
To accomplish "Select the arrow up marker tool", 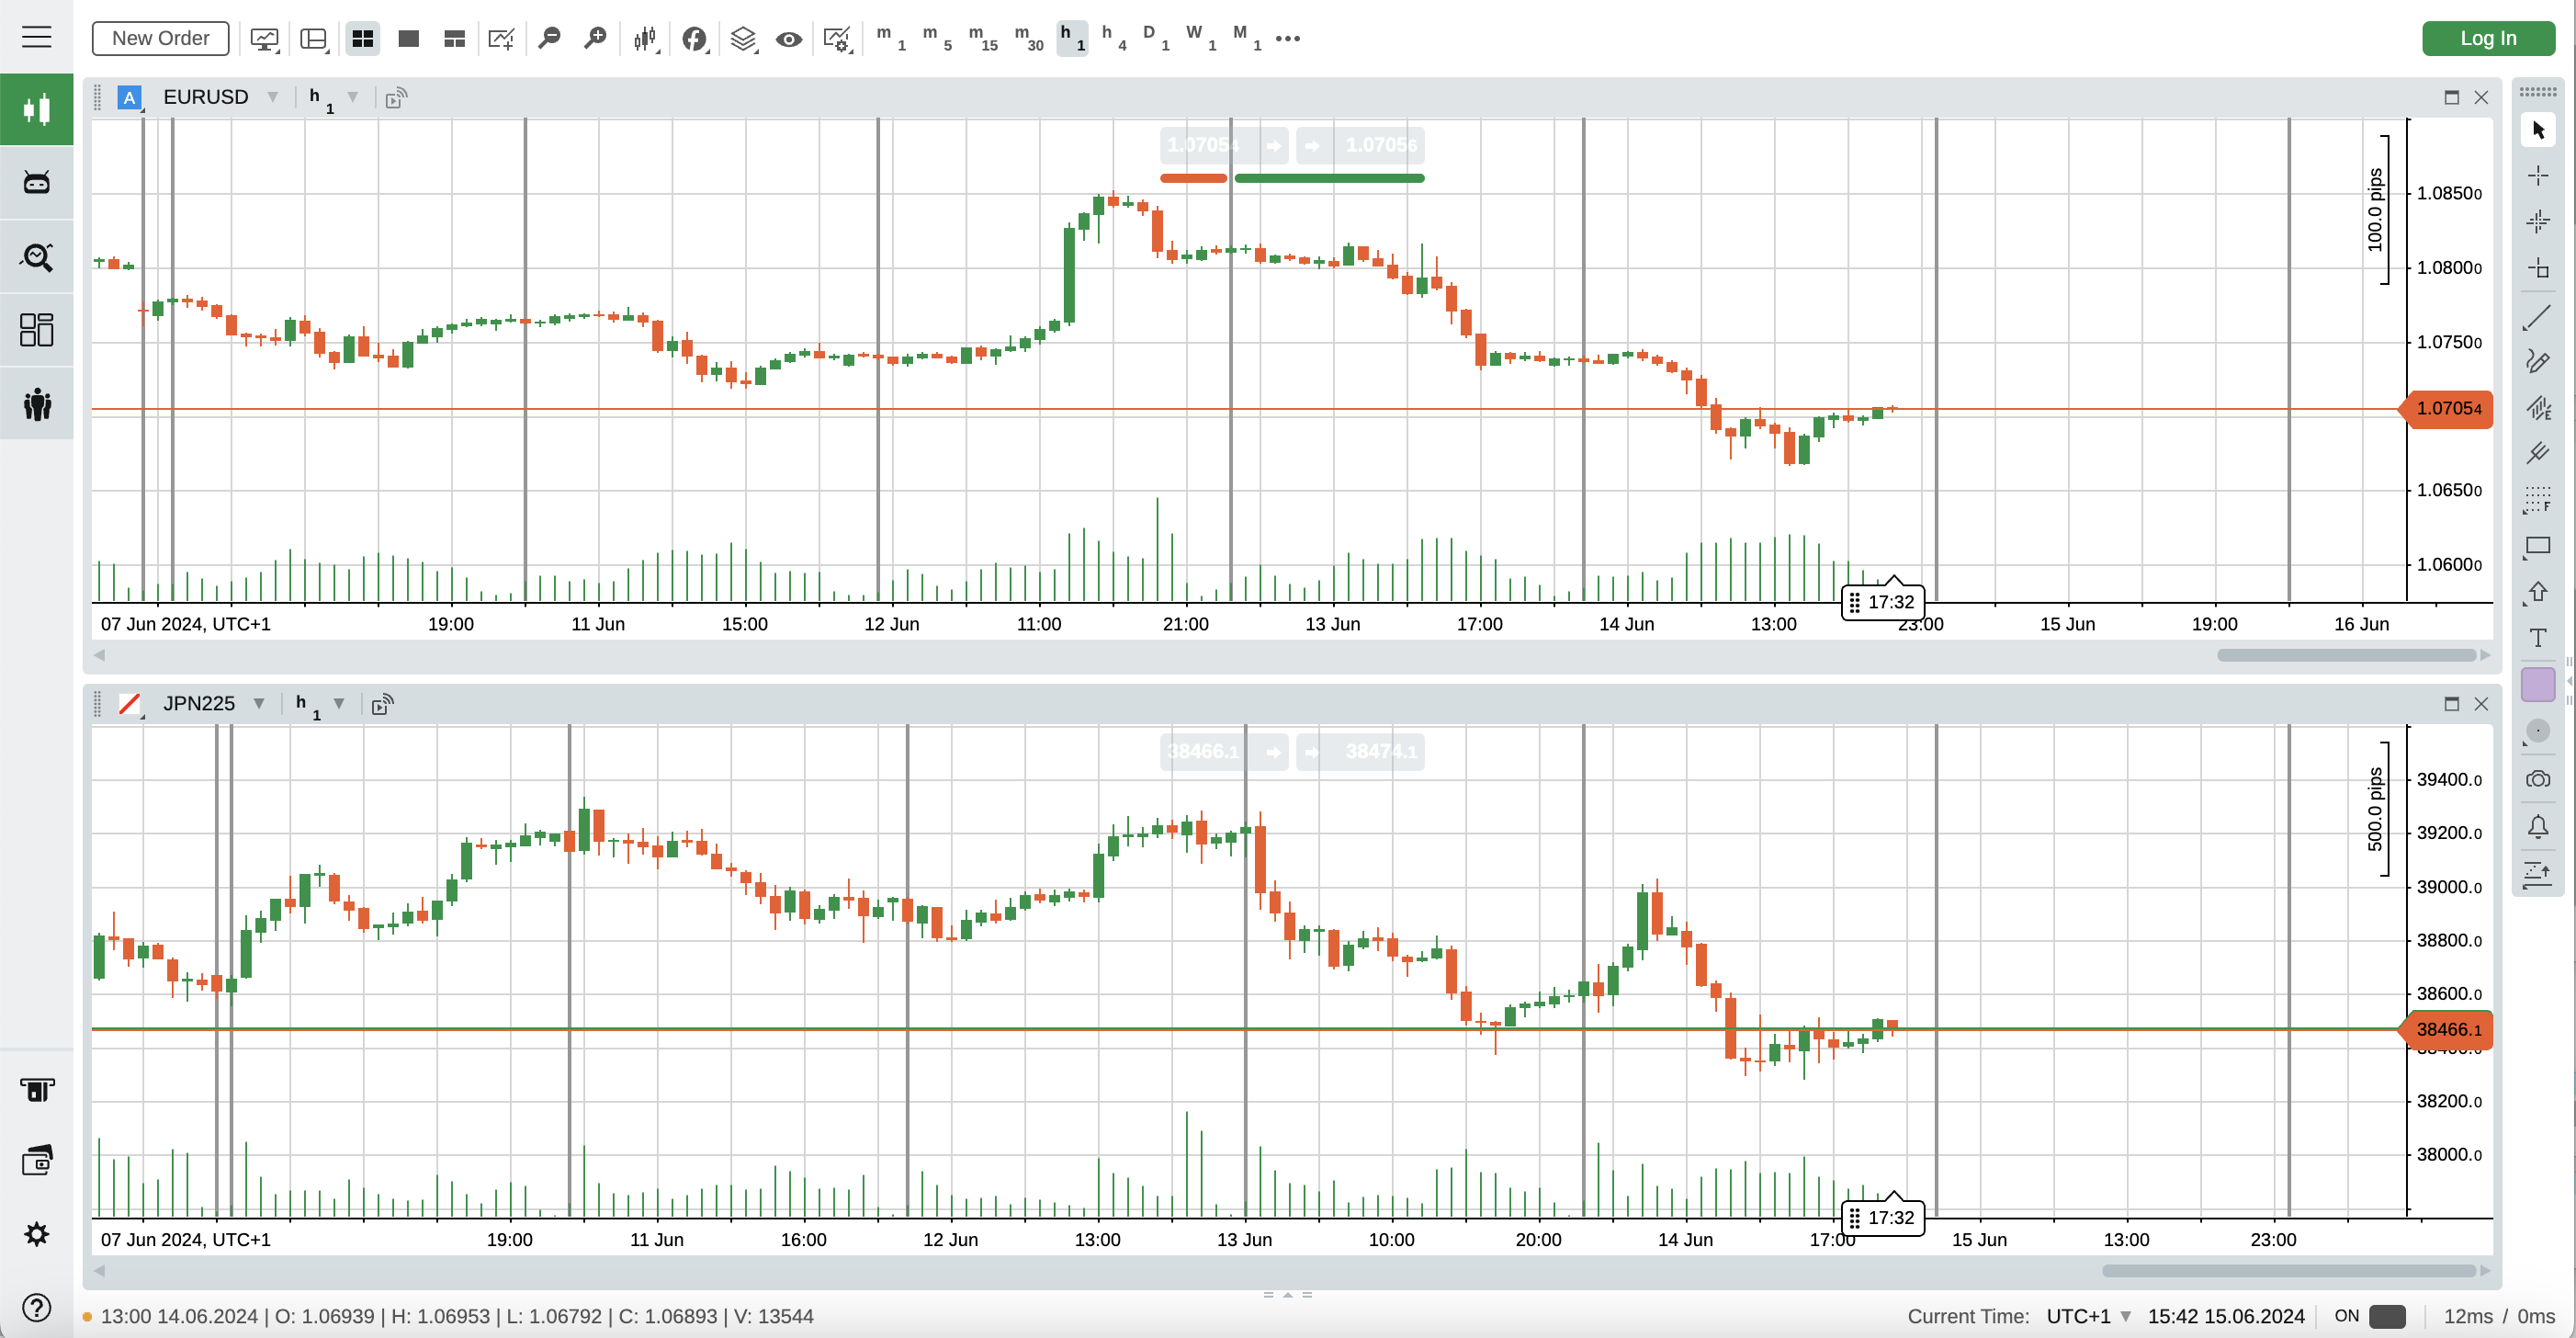I will pyautogui.click(x=2538, y=592).
